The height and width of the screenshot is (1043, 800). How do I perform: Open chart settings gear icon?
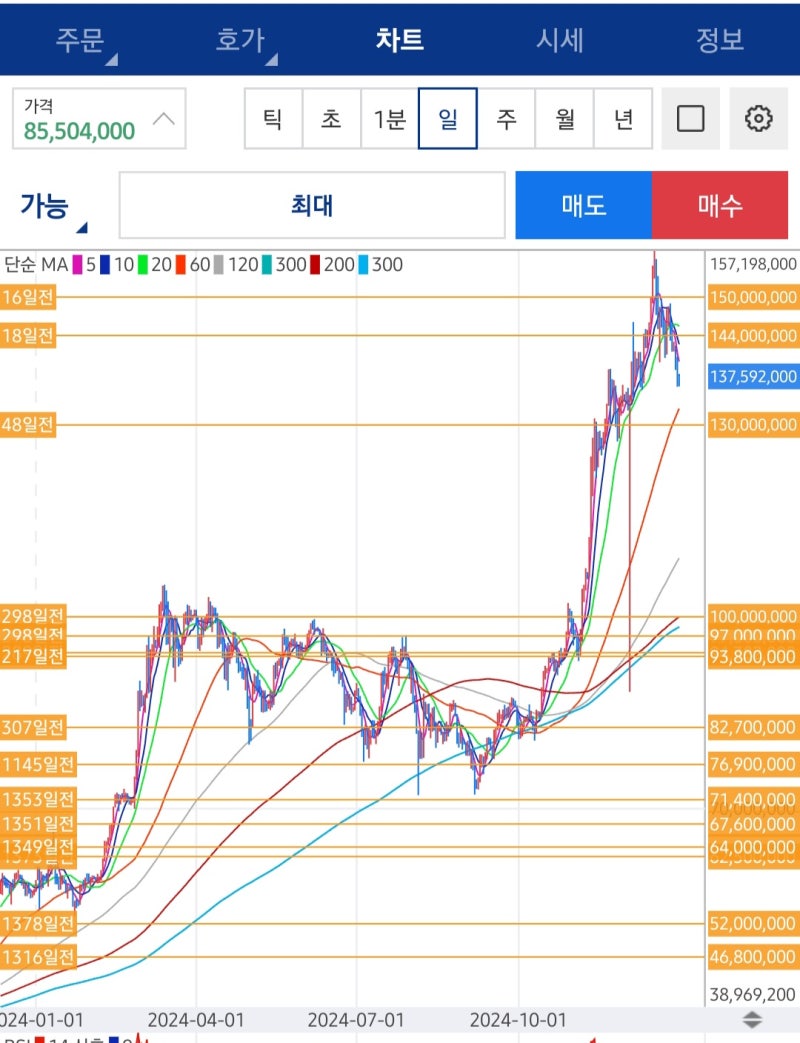coord(759,119)
